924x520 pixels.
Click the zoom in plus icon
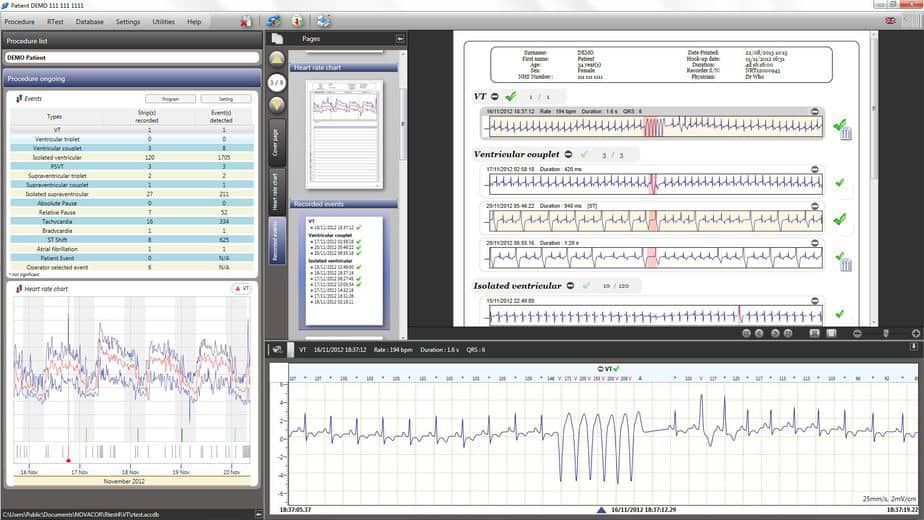(916, 333)
